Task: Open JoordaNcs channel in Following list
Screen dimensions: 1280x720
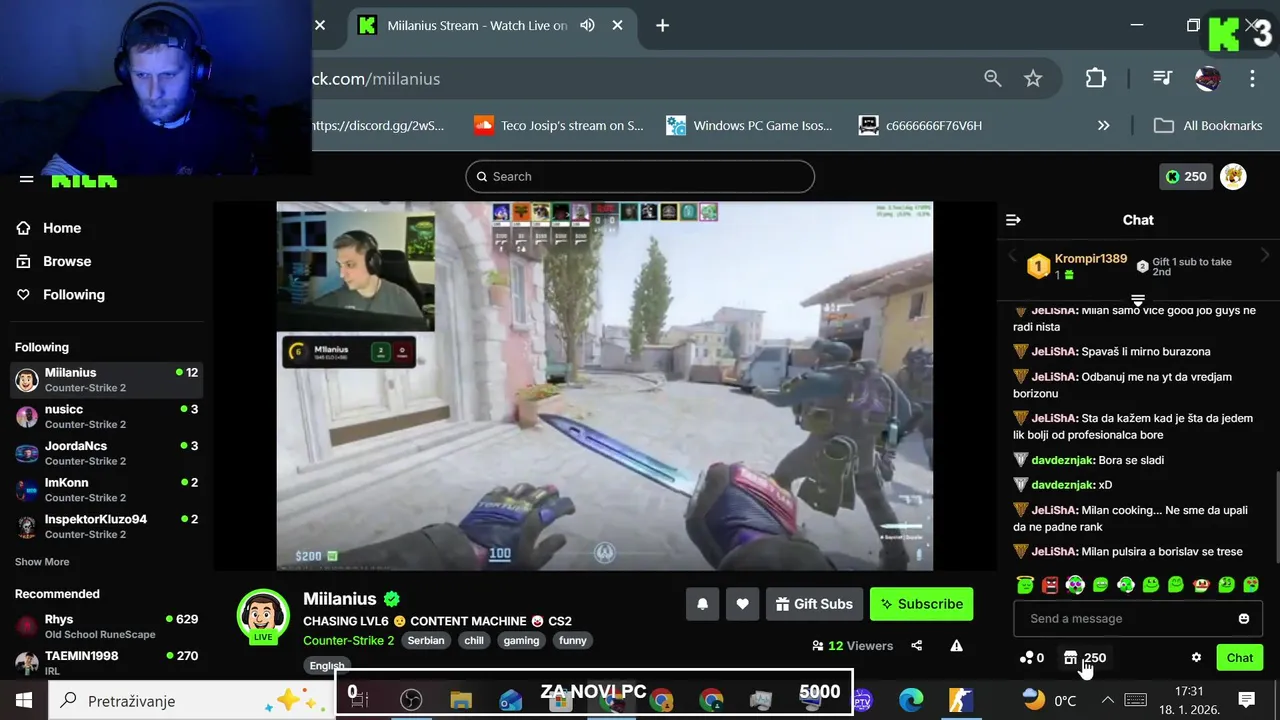Action: point(107,453)
